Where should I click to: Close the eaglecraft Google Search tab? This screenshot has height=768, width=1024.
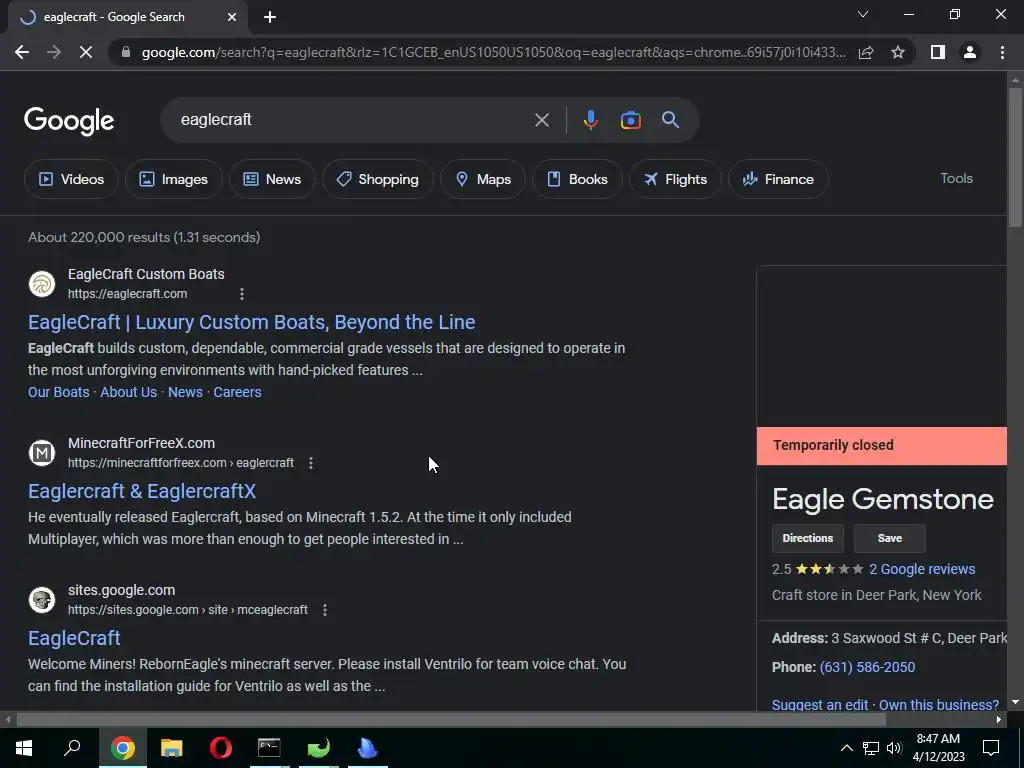(232, 17)
